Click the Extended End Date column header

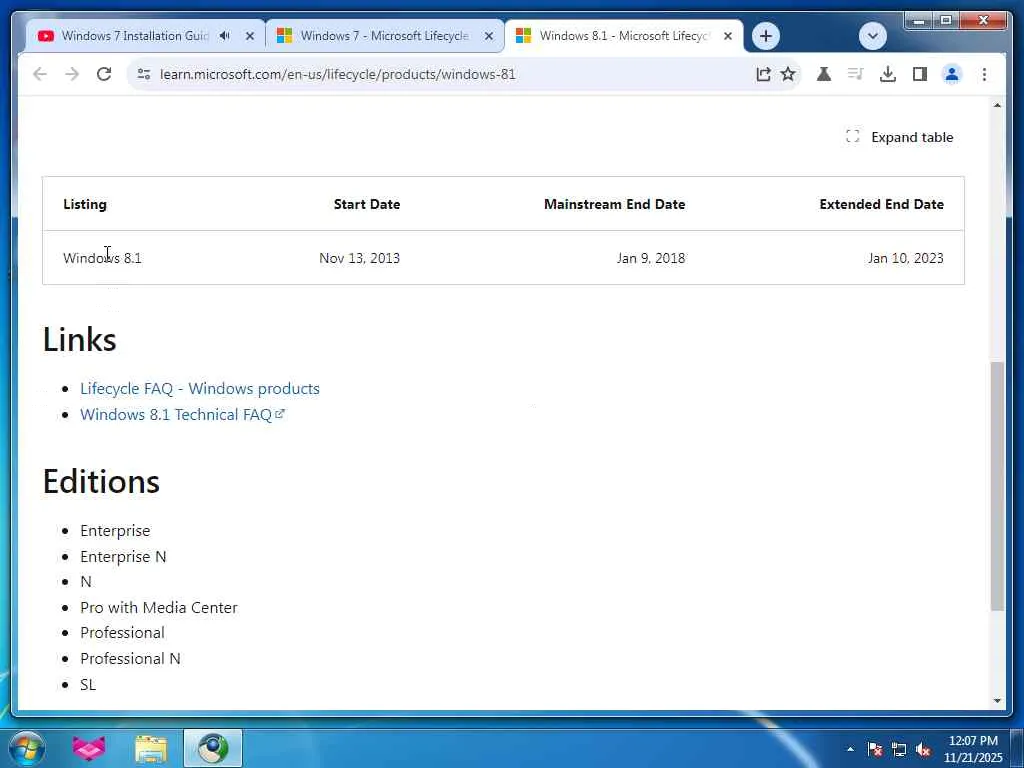(882, 204)
